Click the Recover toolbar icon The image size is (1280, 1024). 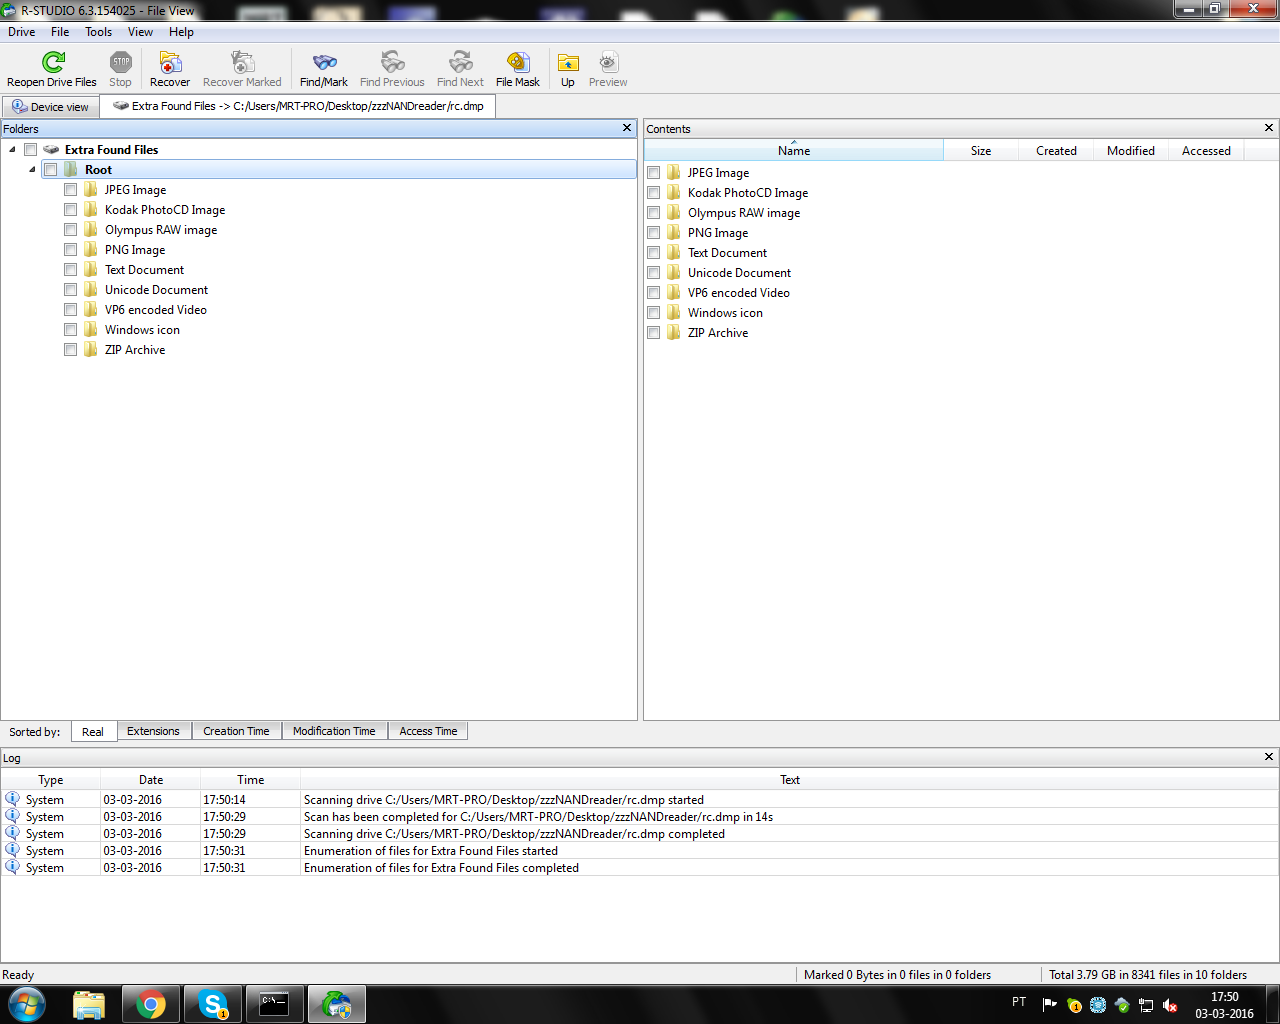170,62
